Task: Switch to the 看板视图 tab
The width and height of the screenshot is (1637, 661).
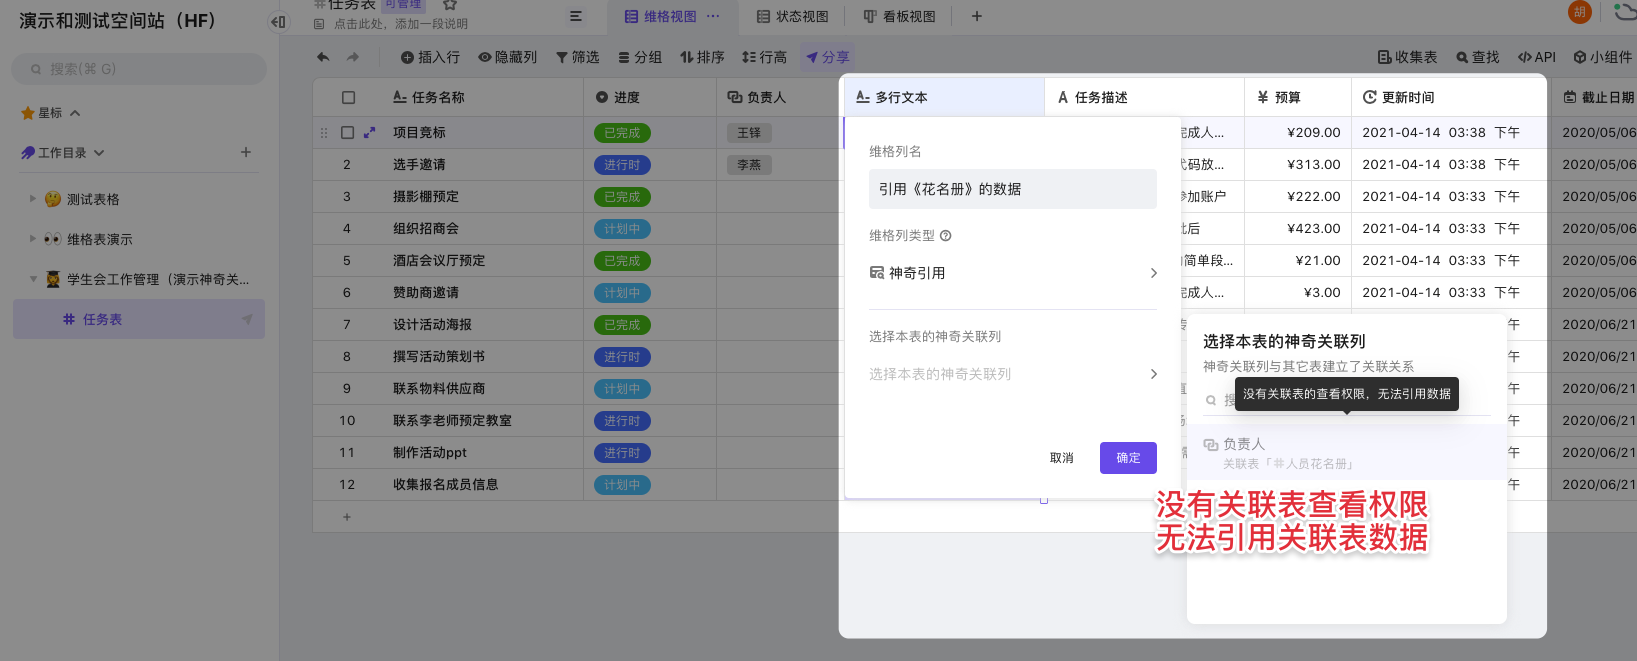Action: [x=899, y=17]
